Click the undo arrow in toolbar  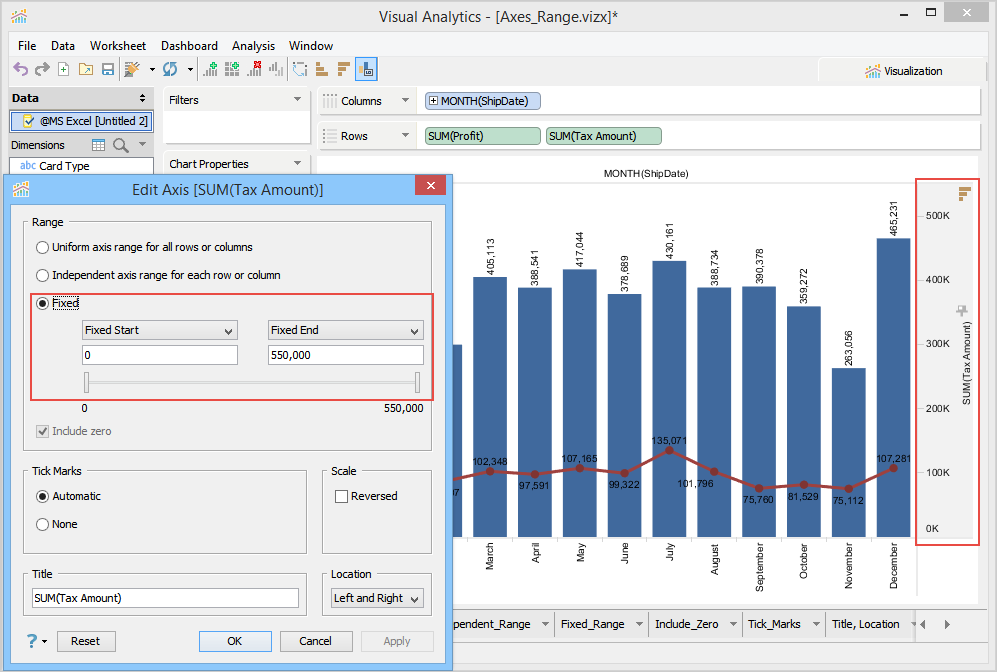coord(20,69)
